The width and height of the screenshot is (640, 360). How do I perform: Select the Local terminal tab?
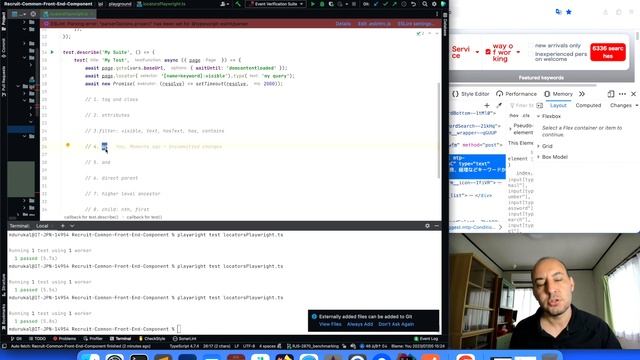[x=42, y=226]
